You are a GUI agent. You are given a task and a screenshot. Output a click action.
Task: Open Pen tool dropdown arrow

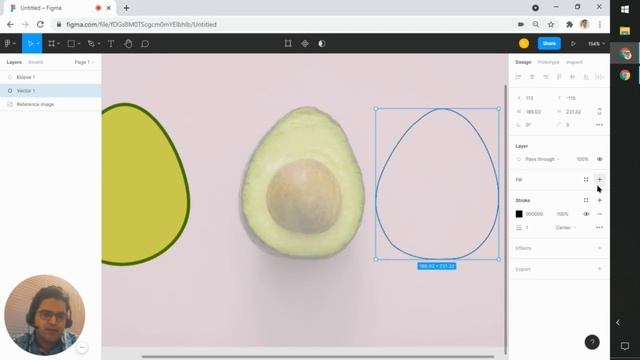click(x=99, y=44)
